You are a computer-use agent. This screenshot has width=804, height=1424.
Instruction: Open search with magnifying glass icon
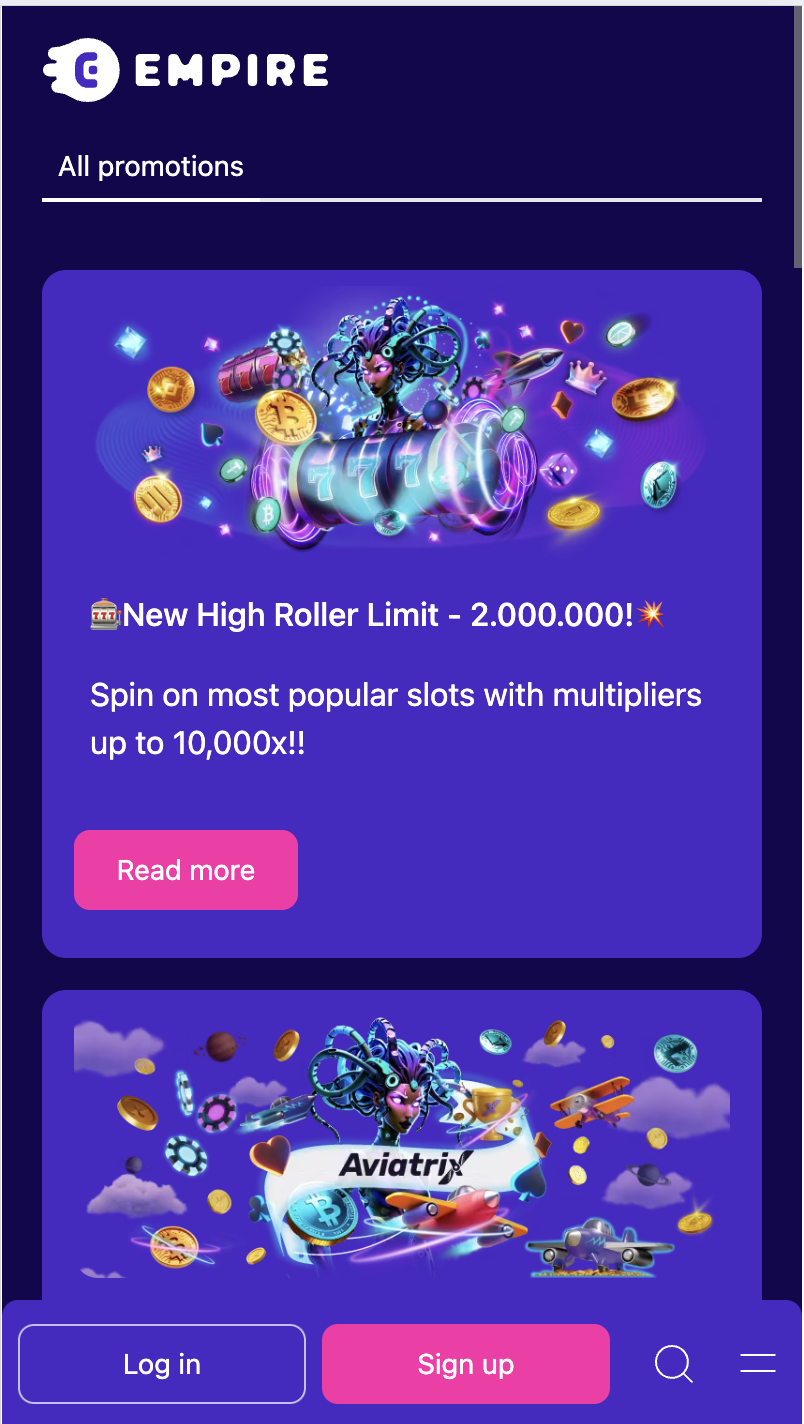(674, 1364)
